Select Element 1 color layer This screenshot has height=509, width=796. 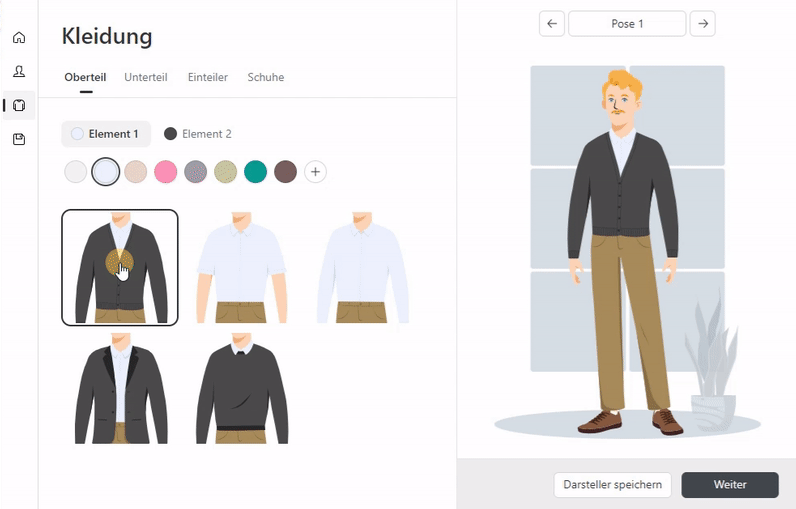click(106, 134)
